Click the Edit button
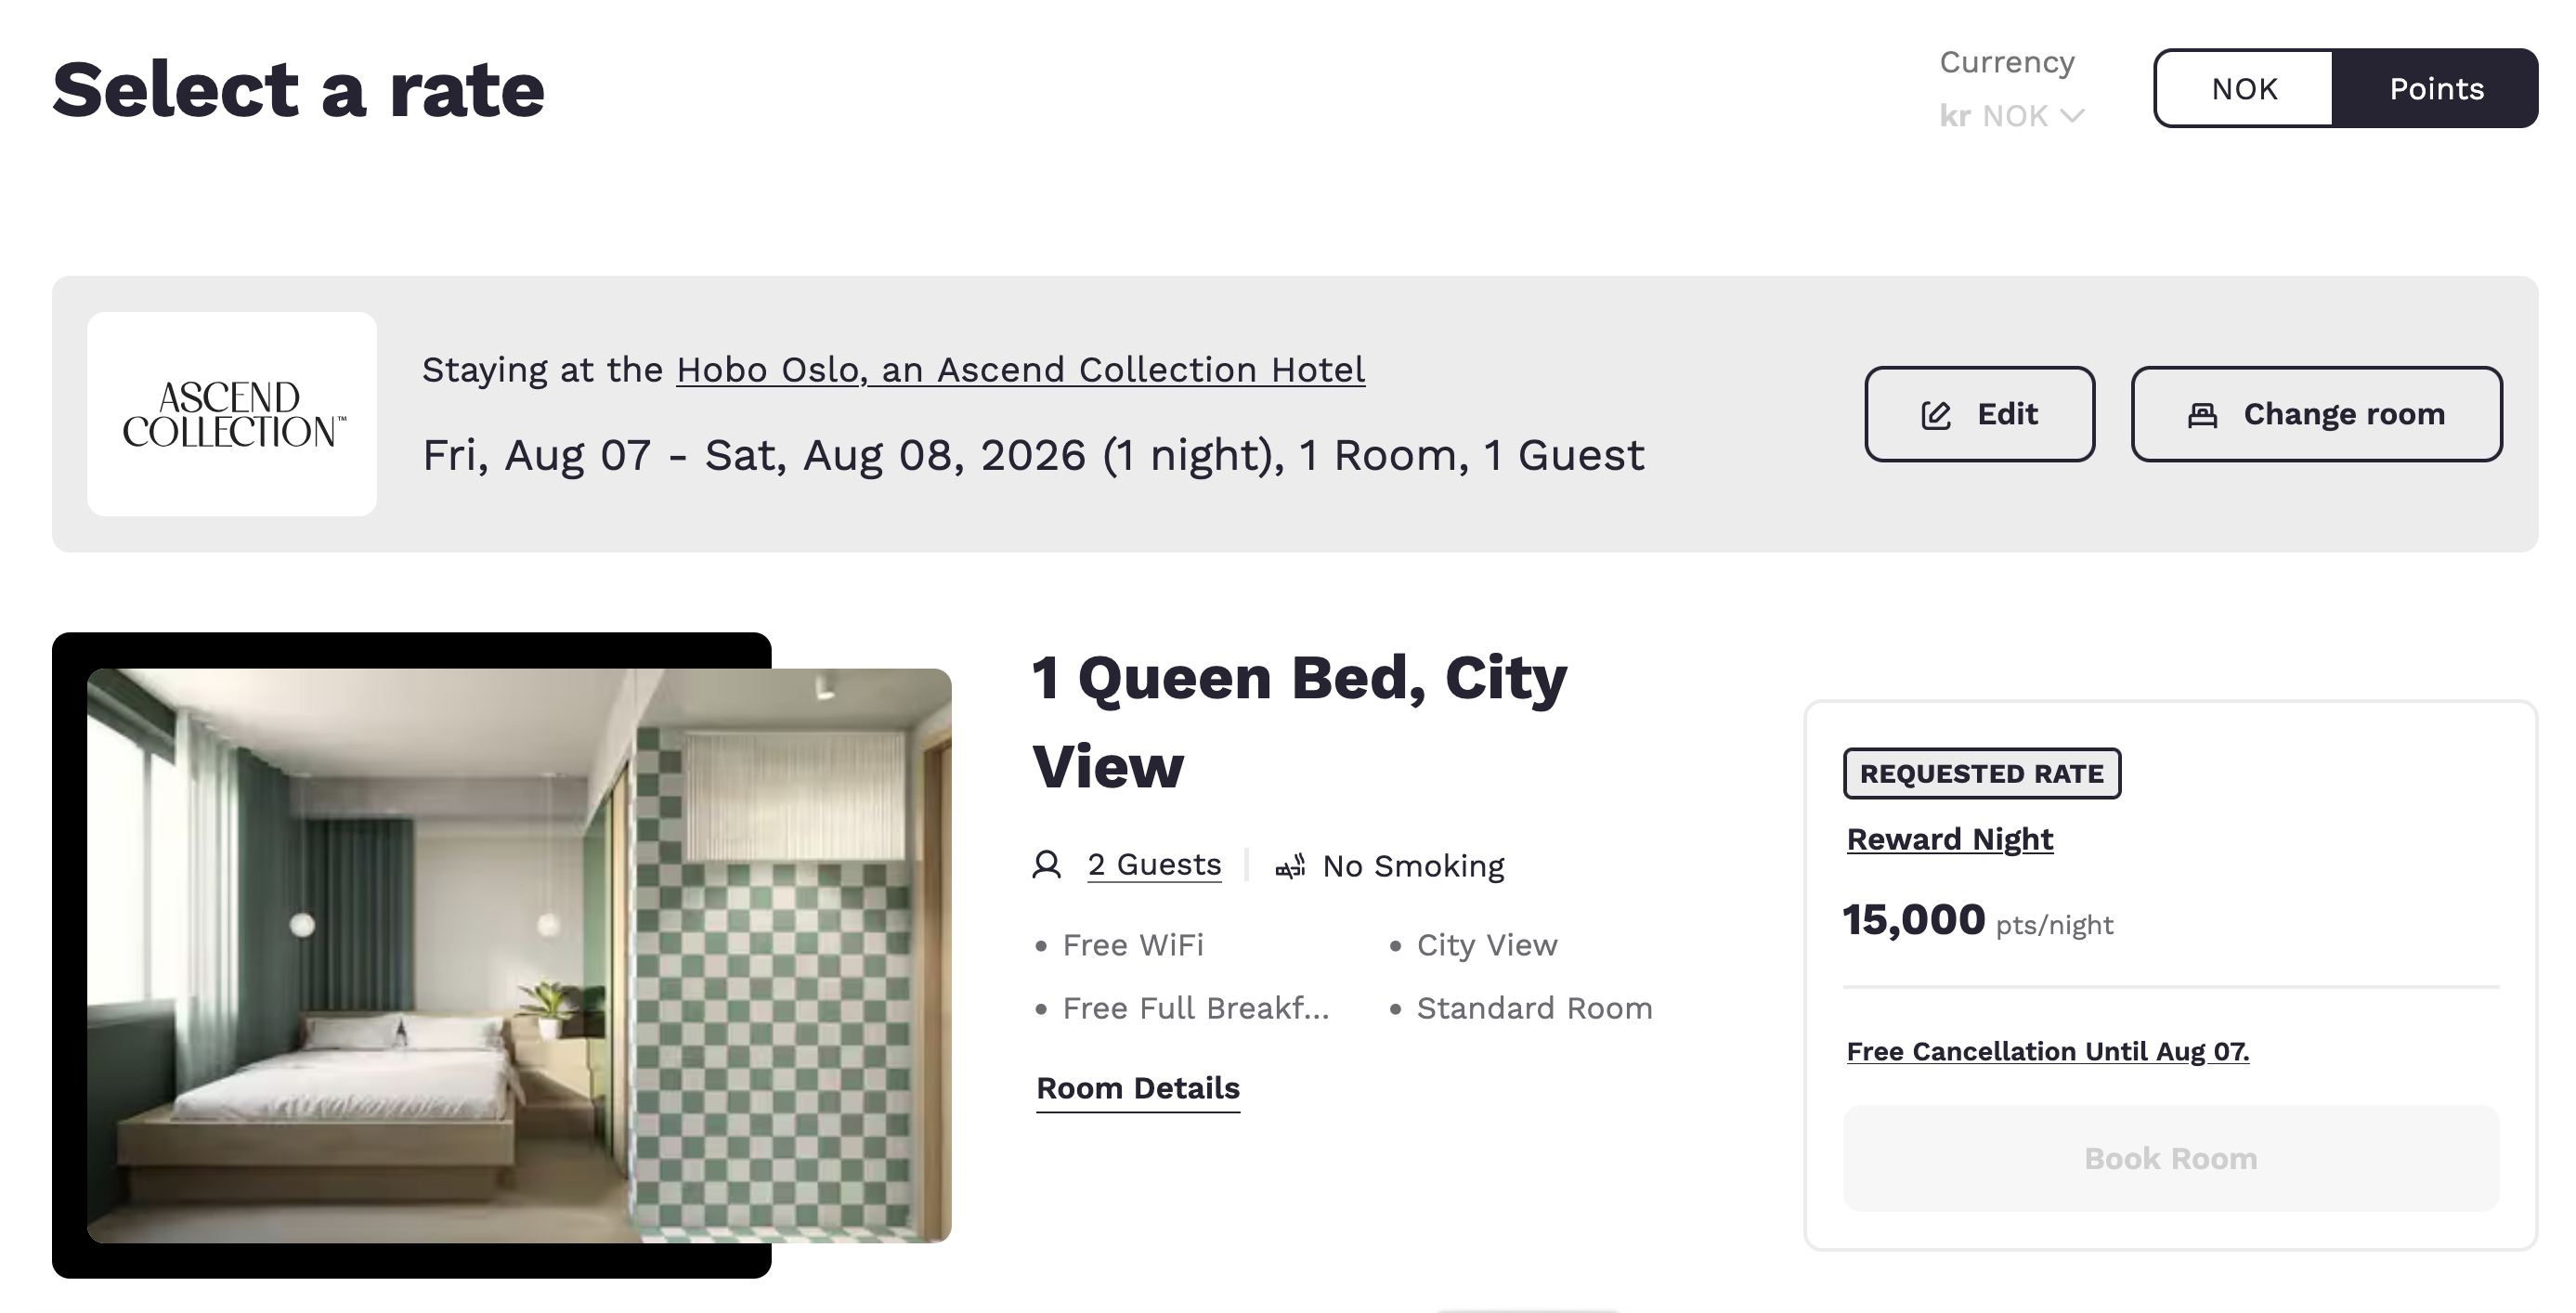Image resolution: width=2576 pixels, height=1313 pixels. coord(1979,414)
